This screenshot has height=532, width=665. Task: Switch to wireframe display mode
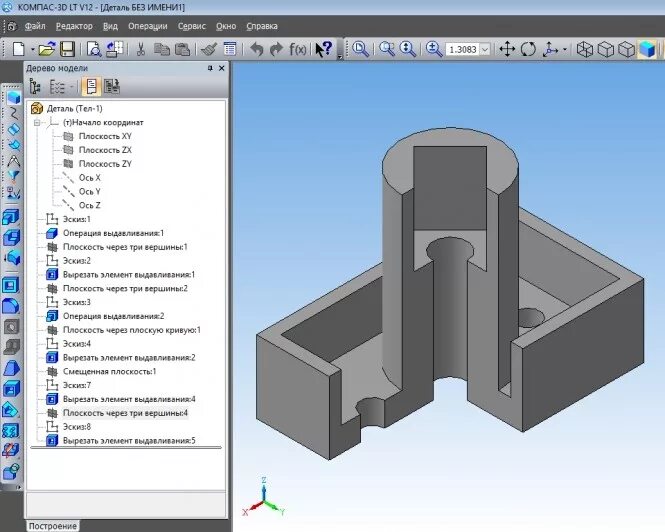point(585,49)
